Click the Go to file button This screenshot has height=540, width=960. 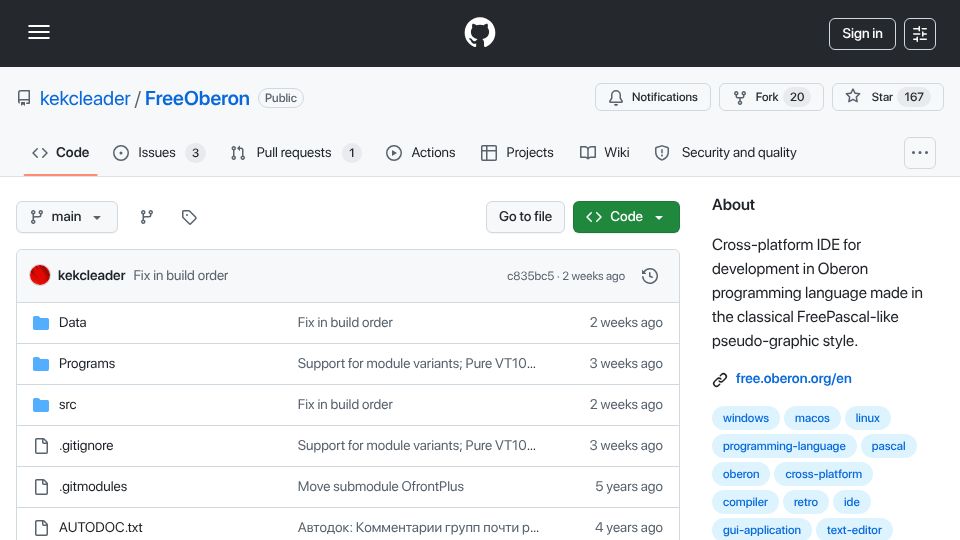pyautogui.click(x=525, y=217)
